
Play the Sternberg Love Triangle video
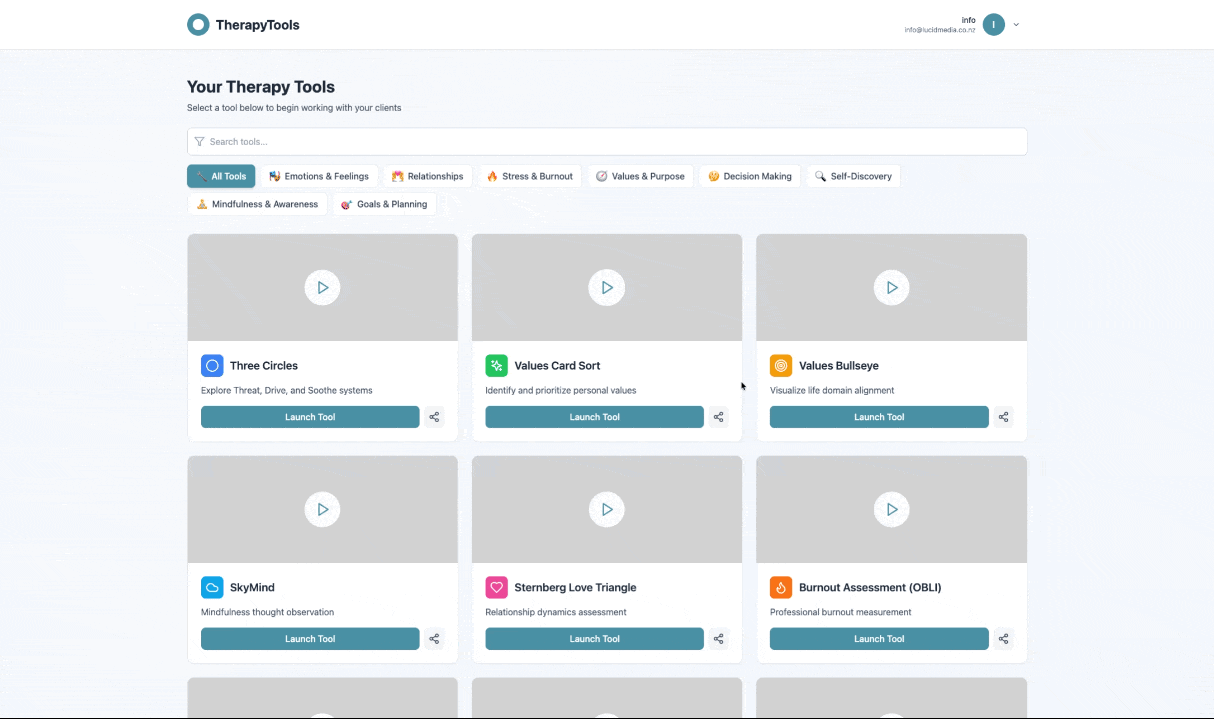pos(607,510)
